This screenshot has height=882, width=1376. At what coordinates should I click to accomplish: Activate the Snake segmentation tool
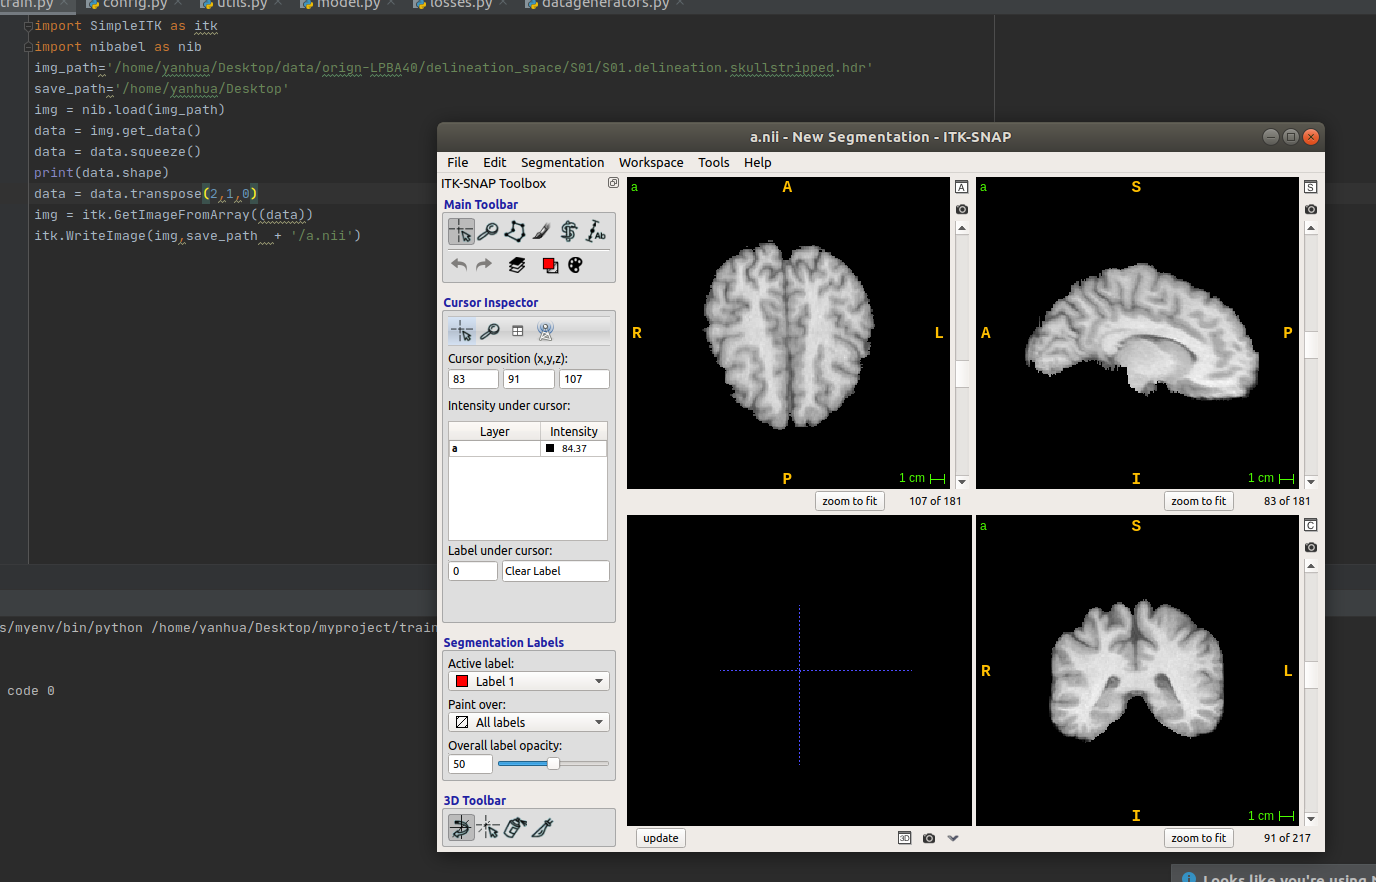click(x=569, y=232)
